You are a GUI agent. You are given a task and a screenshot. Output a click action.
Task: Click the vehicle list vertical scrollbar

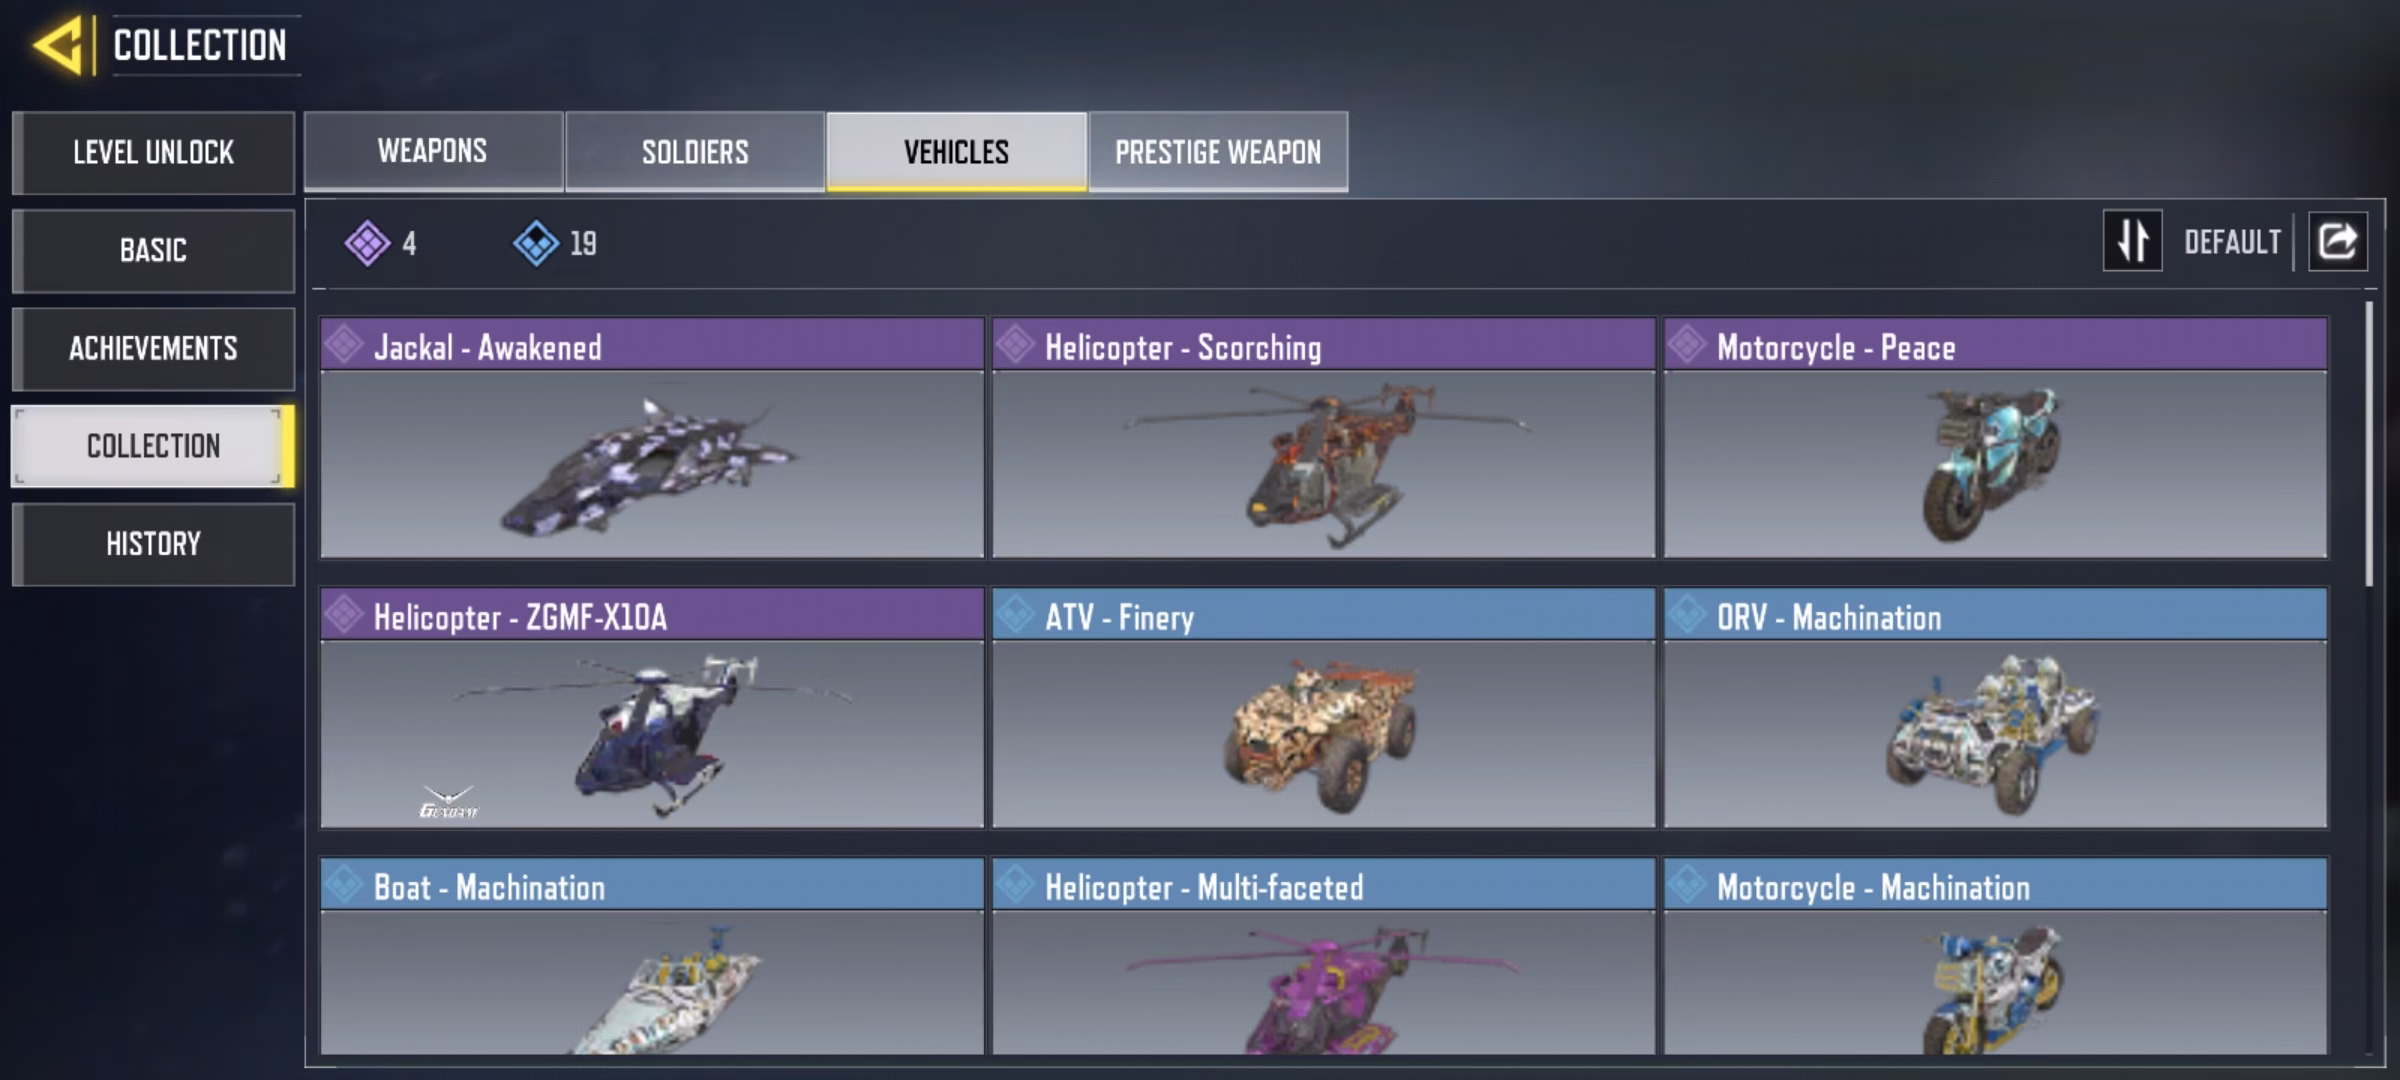[x=2368, y=443]
